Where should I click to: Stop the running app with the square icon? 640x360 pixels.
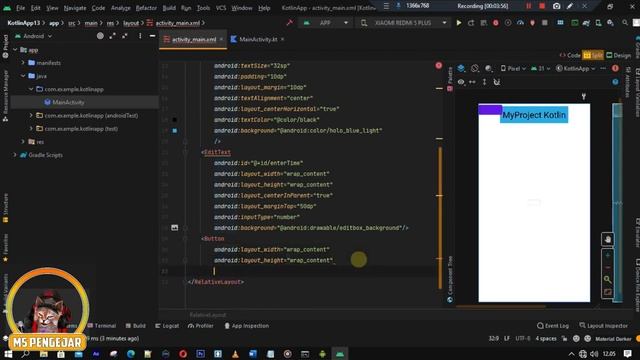point(544,23)
